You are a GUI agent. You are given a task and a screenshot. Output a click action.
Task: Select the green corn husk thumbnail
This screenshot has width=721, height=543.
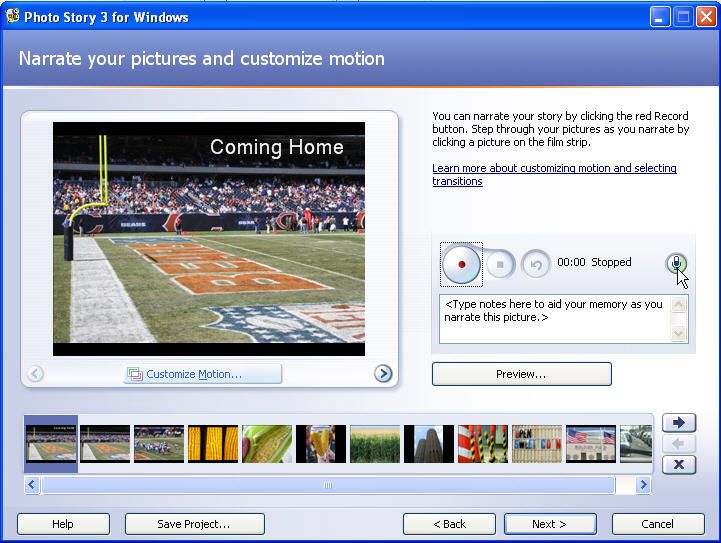tap(267, 444)
